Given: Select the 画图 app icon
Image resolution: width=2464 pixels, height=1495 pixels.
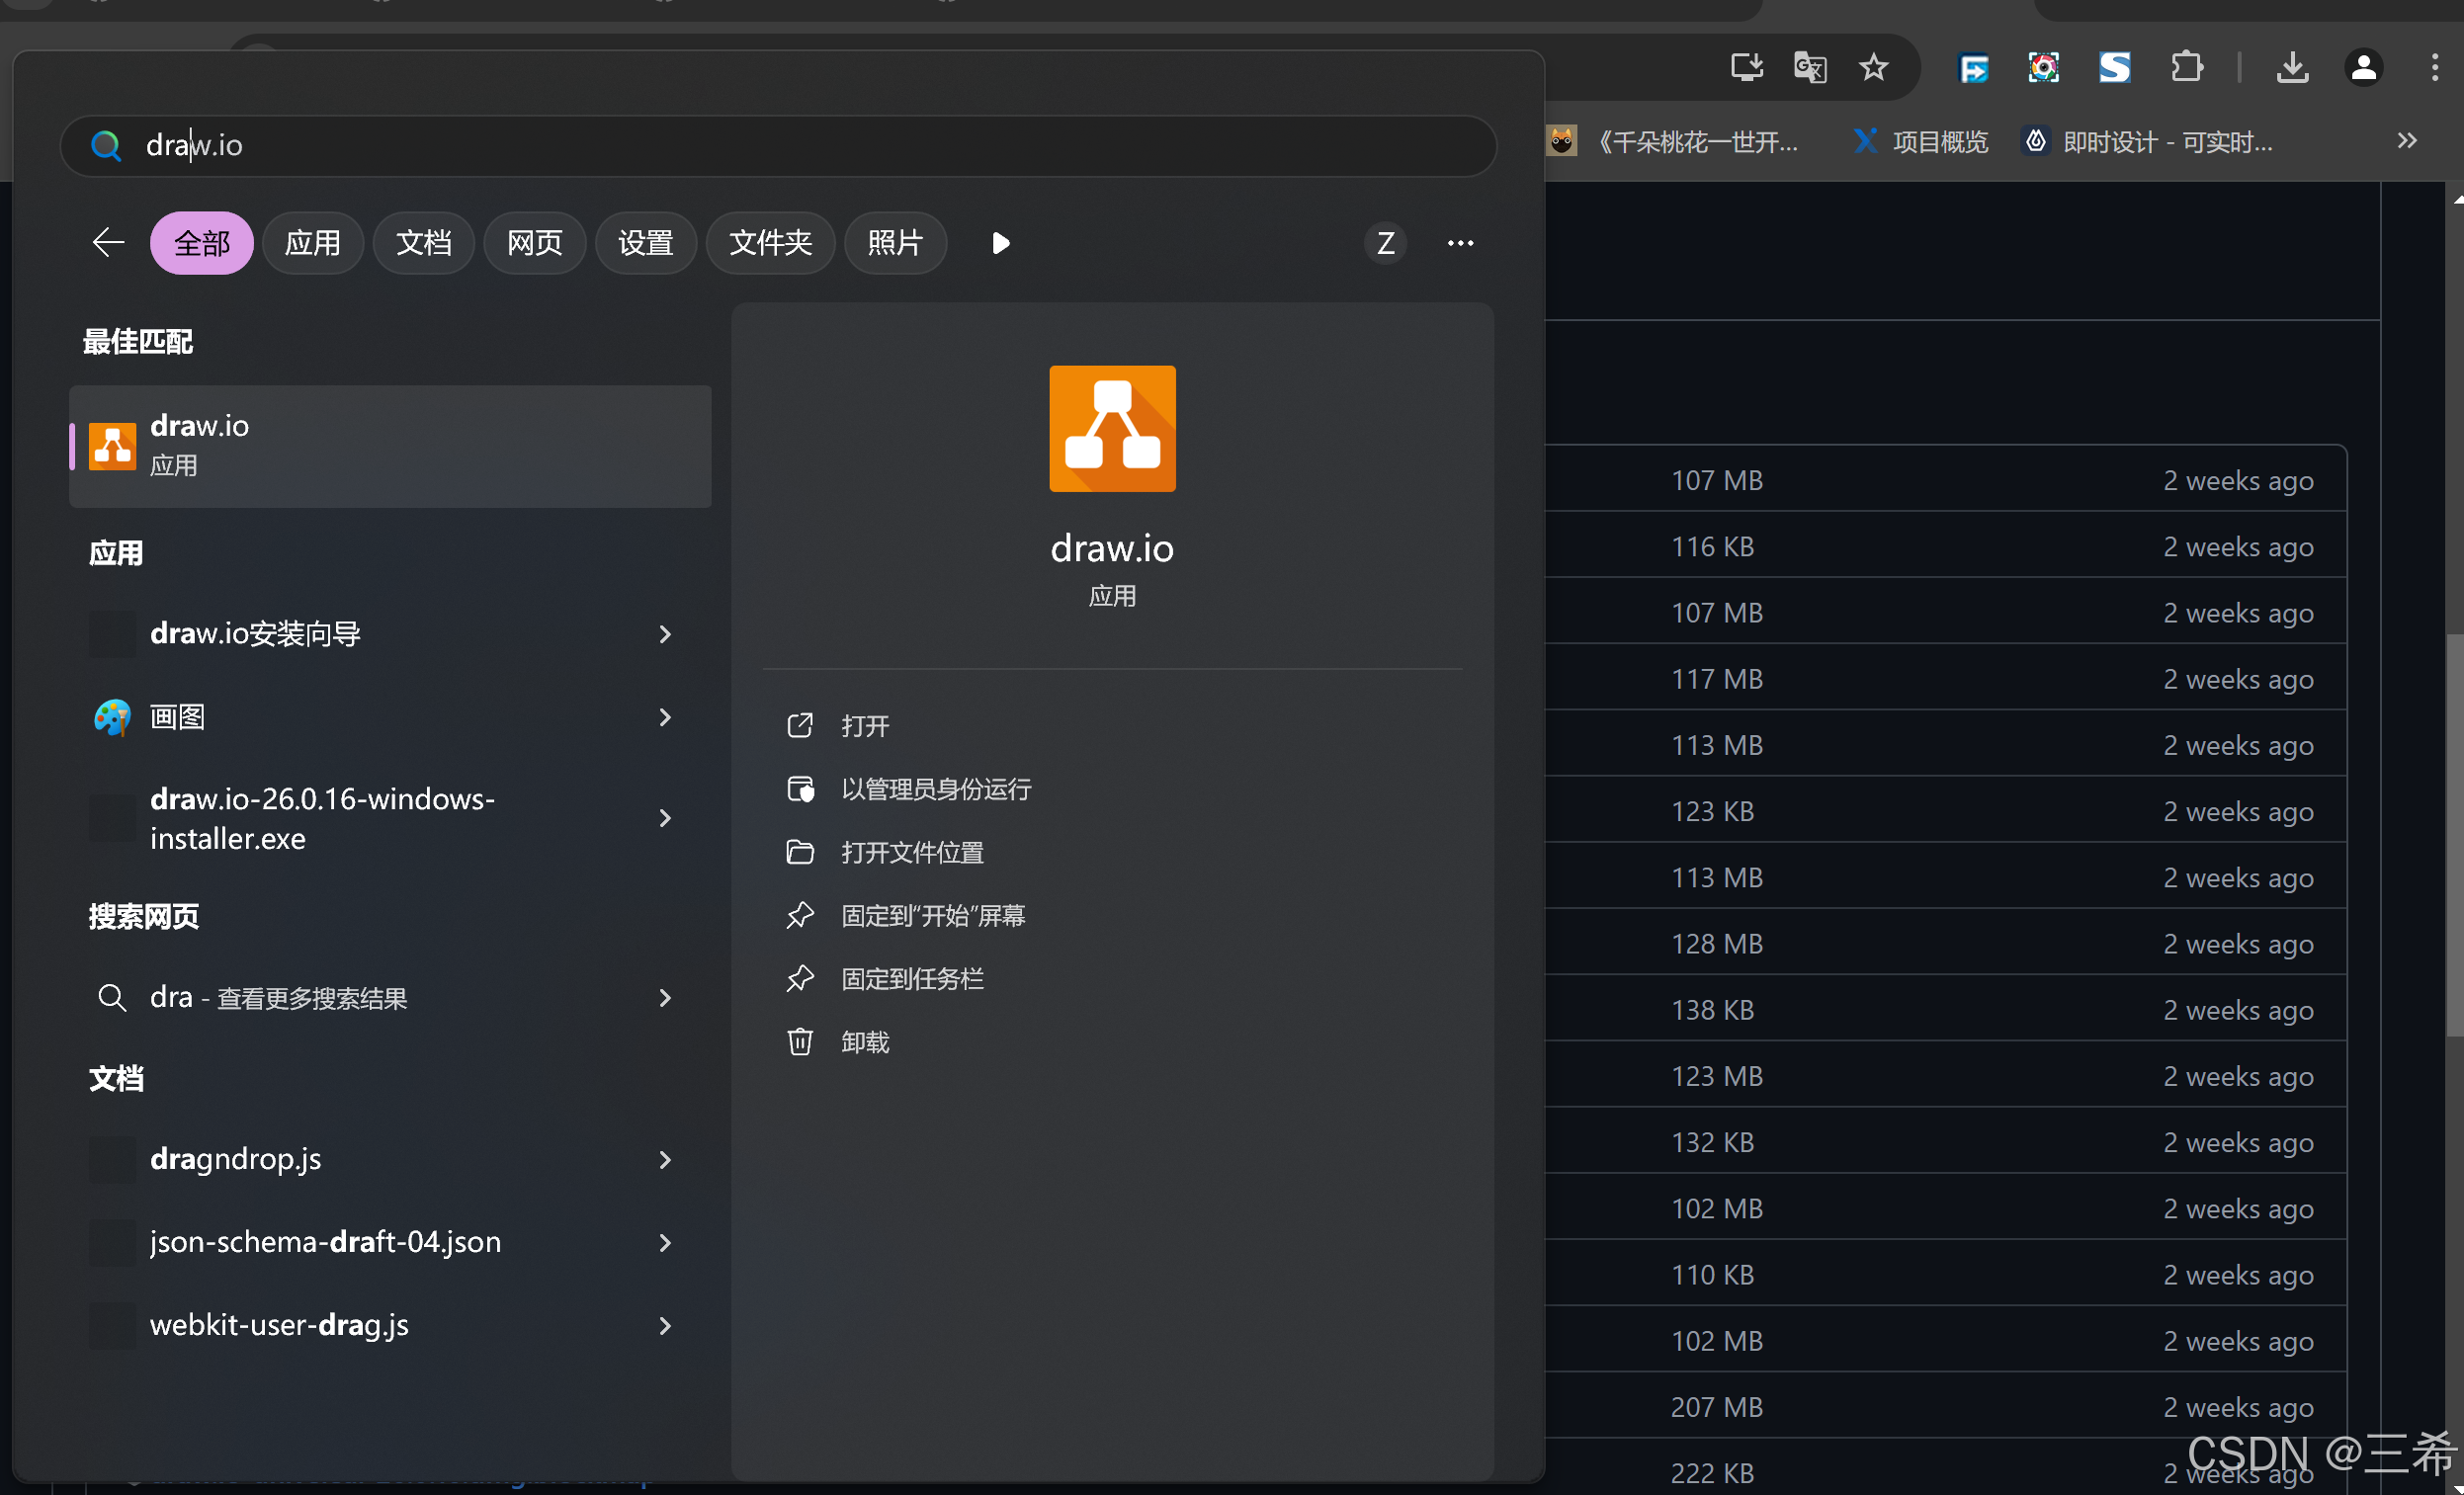Looking at the screenshot, I should 112,716.
